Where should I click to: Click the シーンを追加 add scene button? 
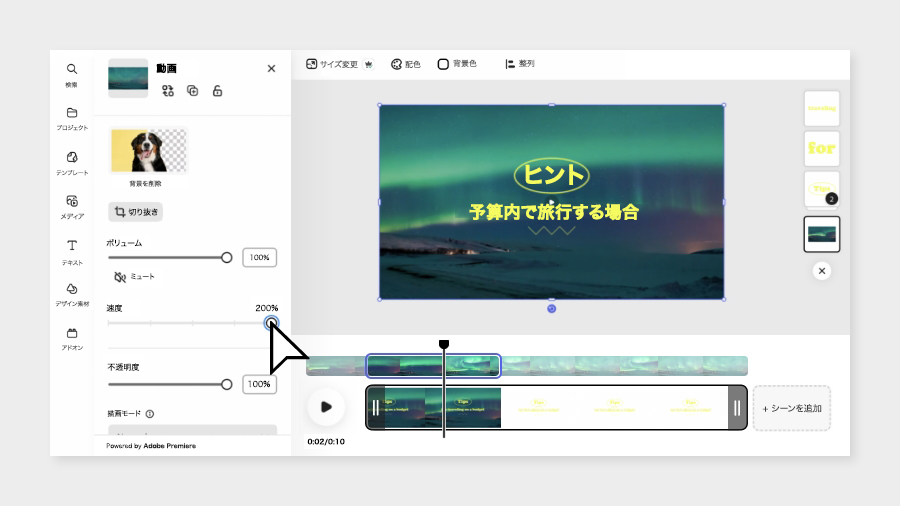[792, 408]
